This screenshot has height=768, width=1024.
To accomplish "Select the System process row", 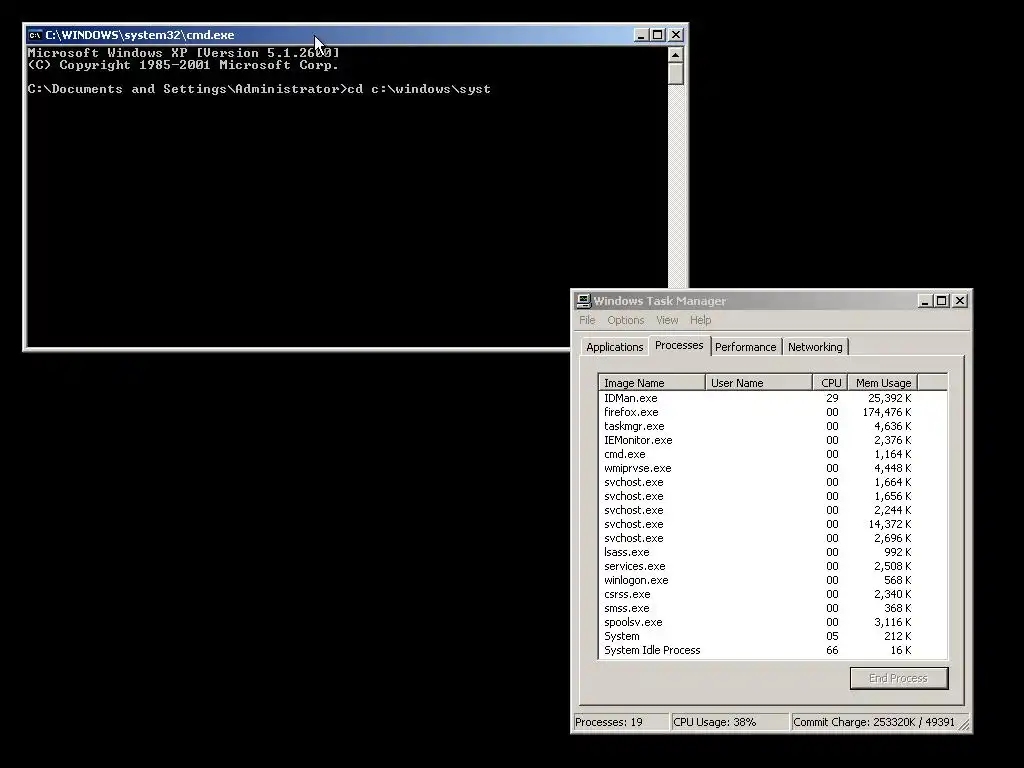I will point(773,636).
